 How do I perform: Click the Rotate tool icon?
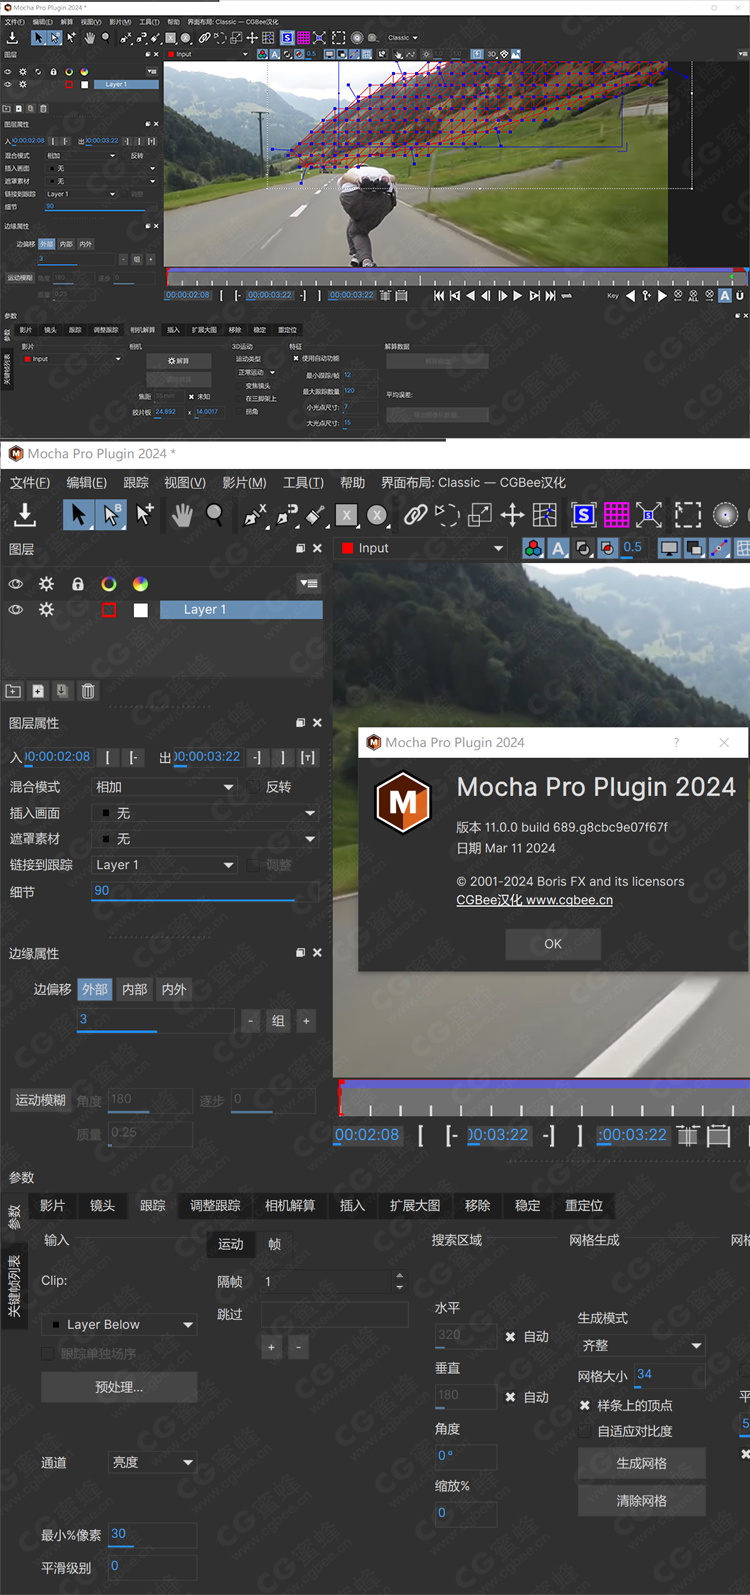coord(447,515)
